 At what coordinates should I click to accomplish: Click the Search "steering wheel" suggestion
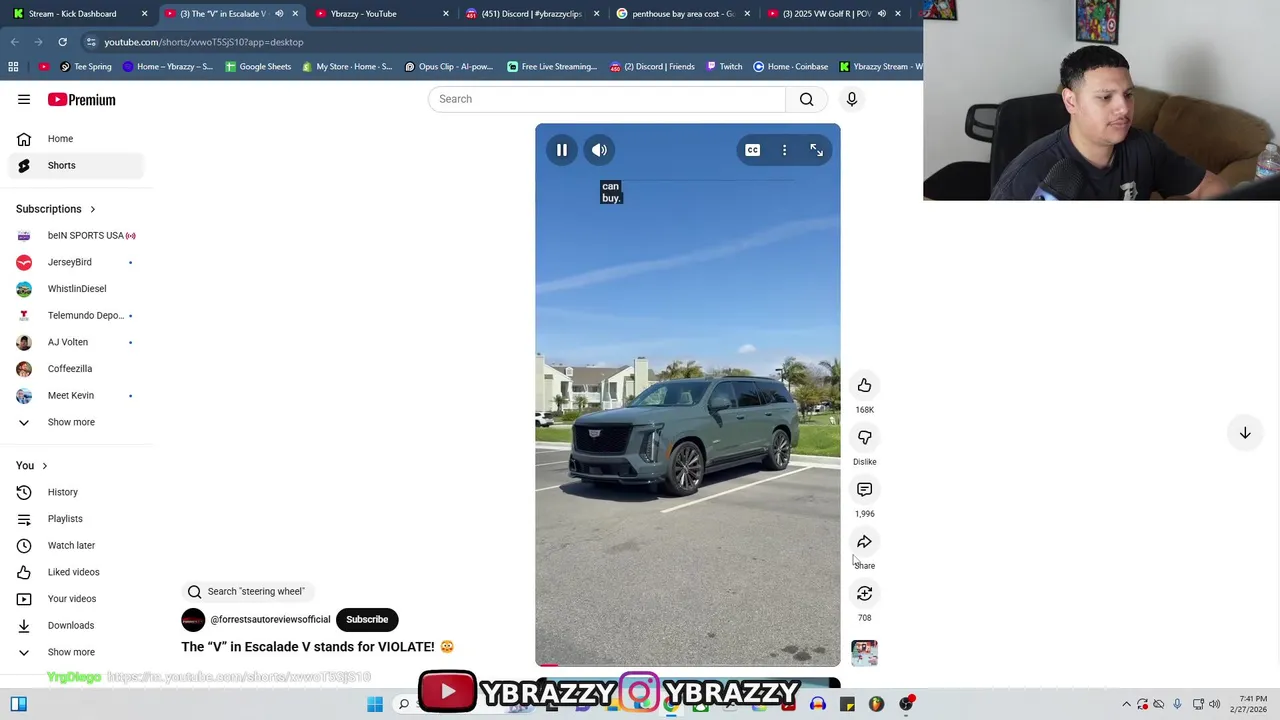point(246,591)
